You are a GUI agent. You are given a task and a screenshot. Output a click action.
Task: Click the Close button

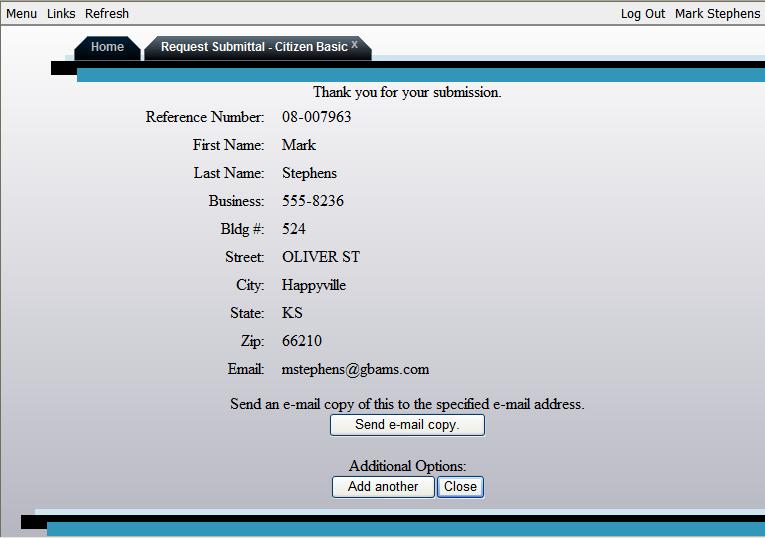[x=460, y=487]
